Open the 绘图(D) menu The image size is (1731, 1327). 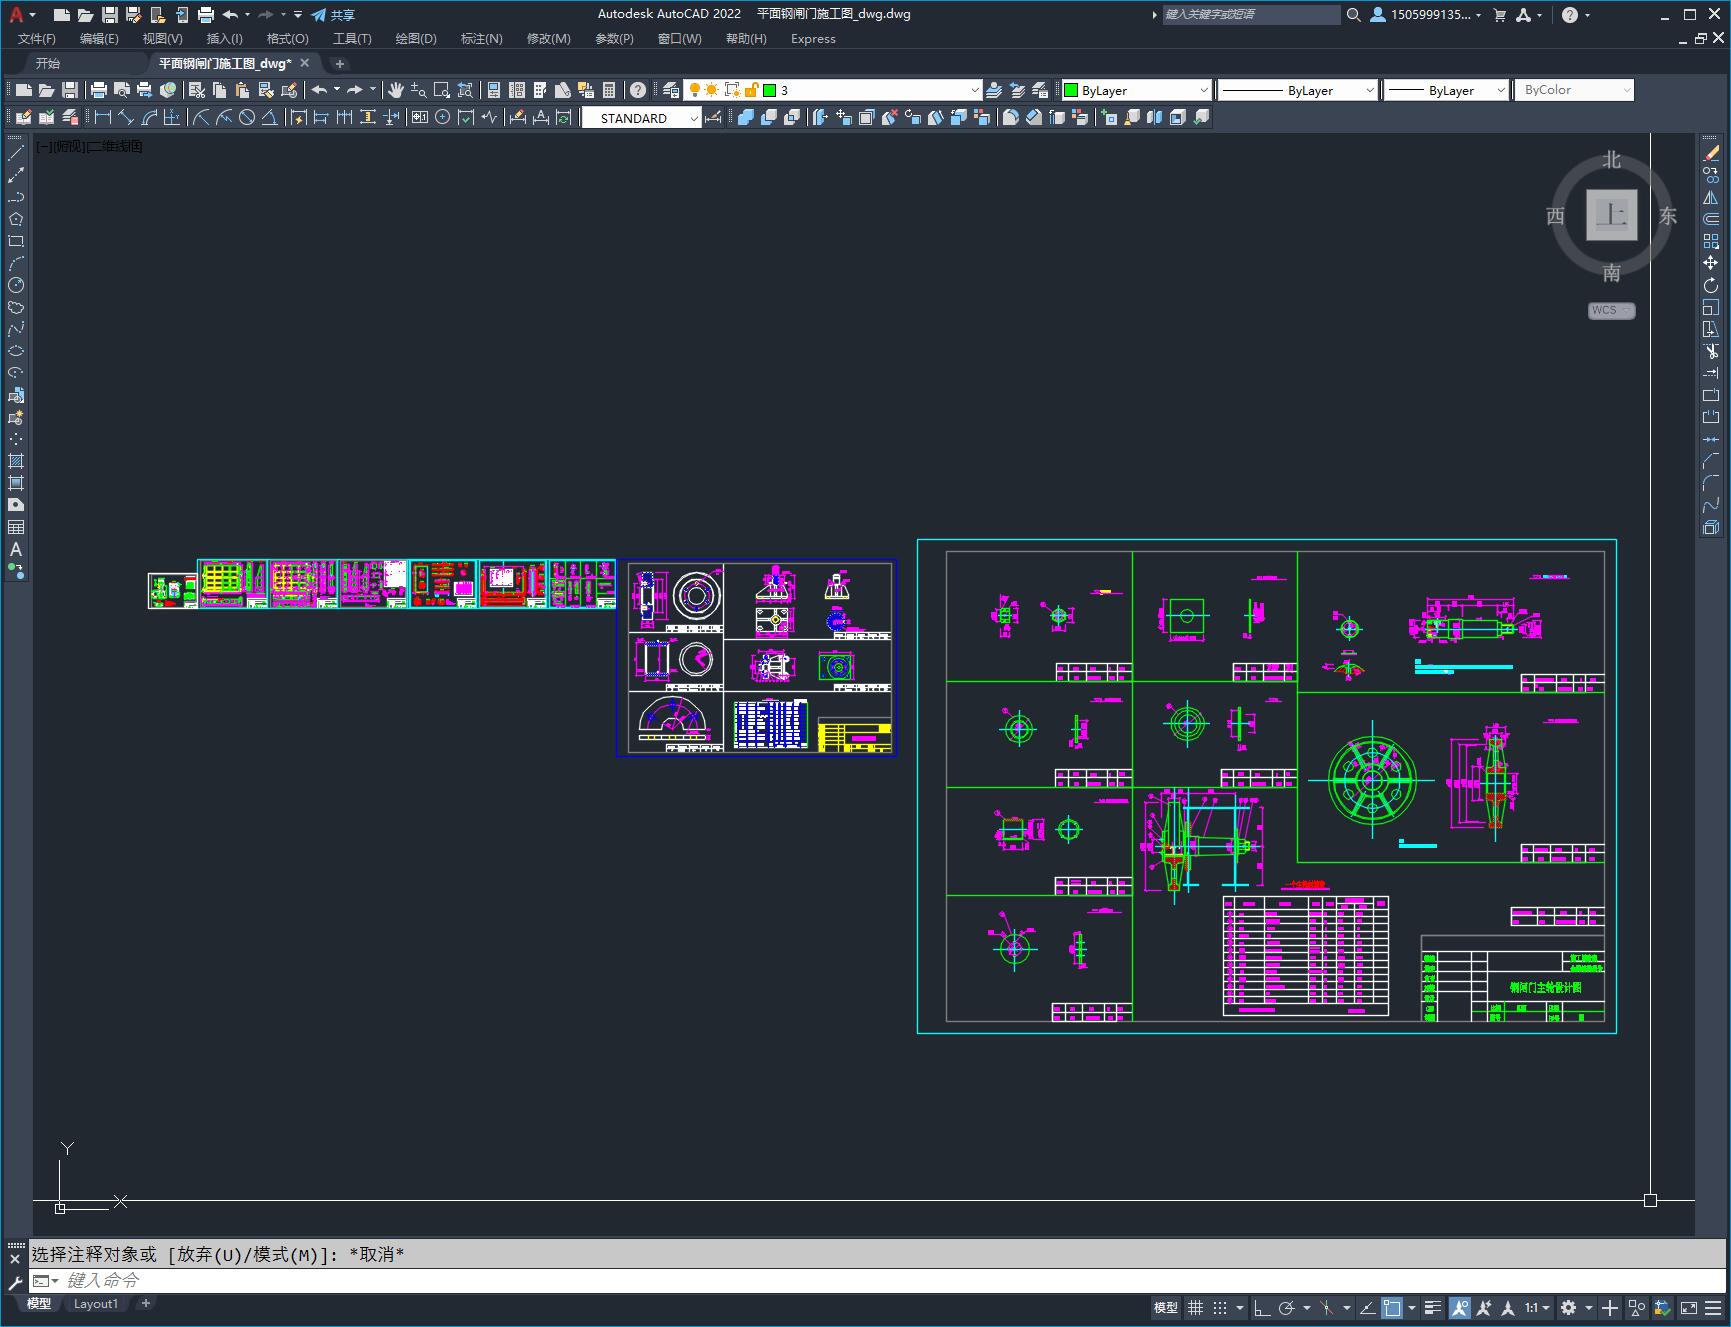coord(415,39)
